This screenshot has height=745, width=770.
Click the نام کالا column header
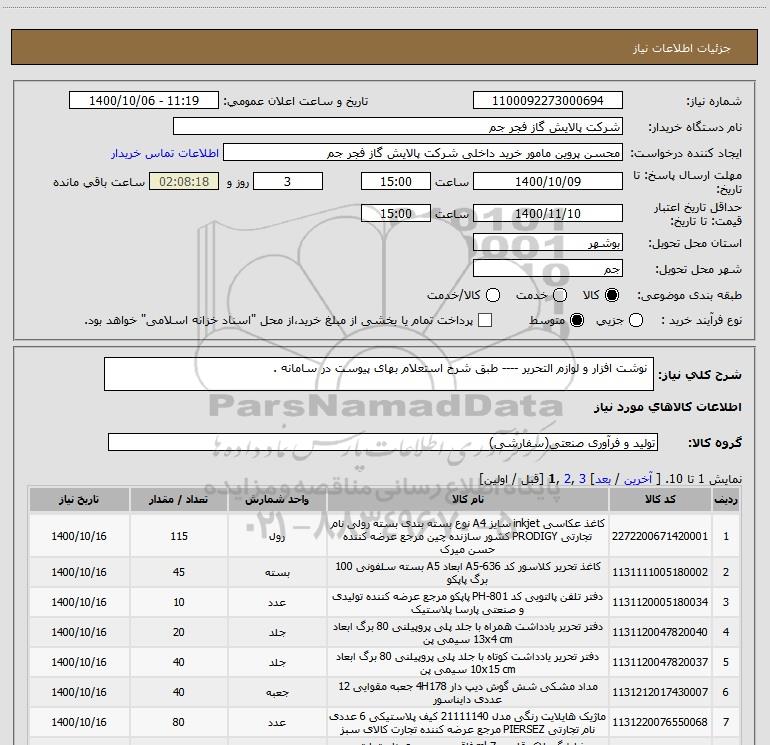(x=468, y=499)
